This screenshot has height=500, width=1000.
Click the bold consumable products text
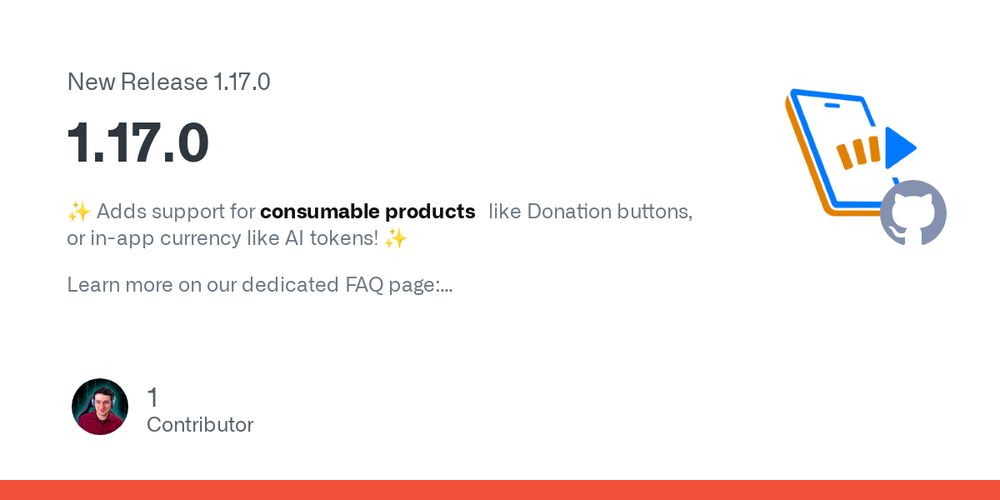(x=368, y=211)
